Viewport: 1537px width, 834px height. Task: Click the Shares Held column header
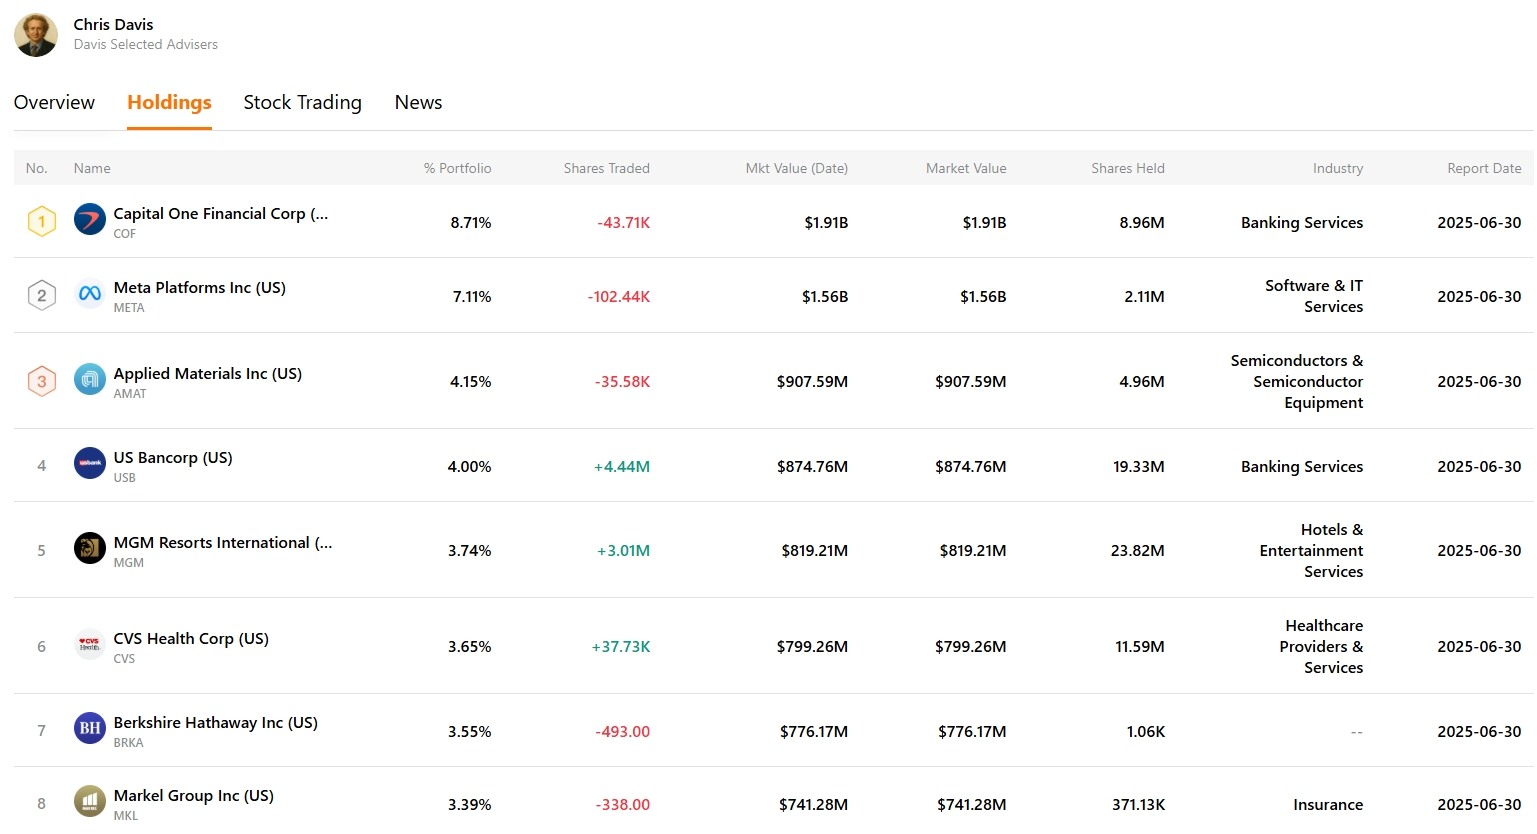pyautogui.click(x=1128, y=168)
